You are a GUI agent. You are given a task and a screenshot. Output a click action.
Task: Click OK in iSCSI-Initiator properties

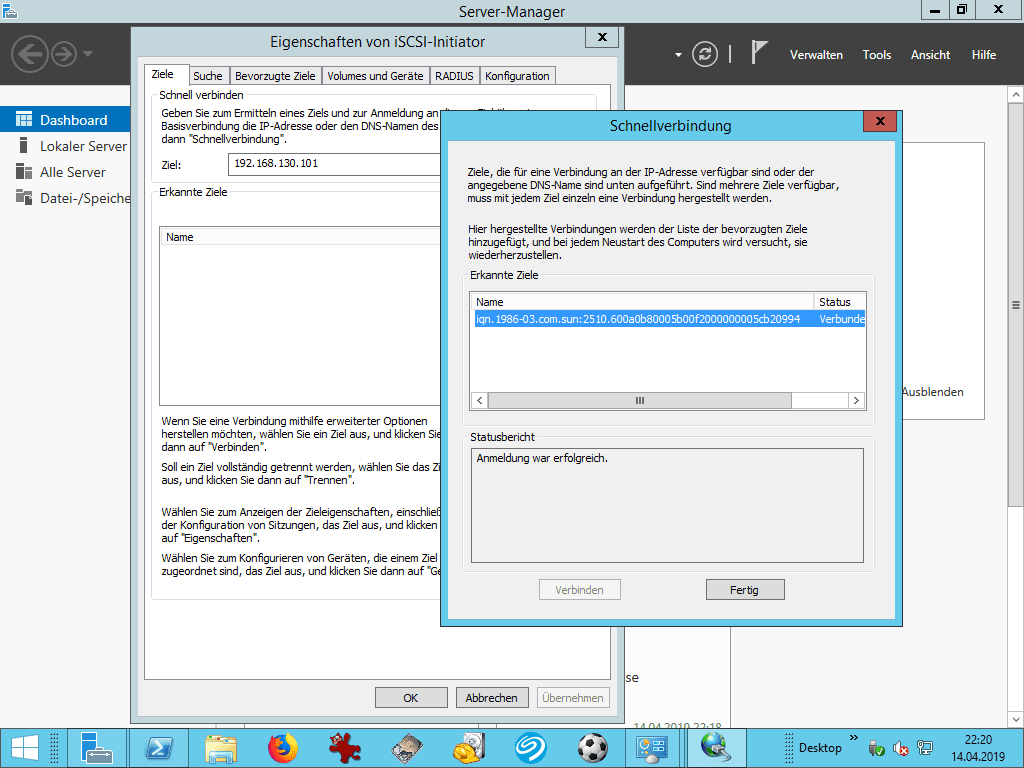point(411,697)
